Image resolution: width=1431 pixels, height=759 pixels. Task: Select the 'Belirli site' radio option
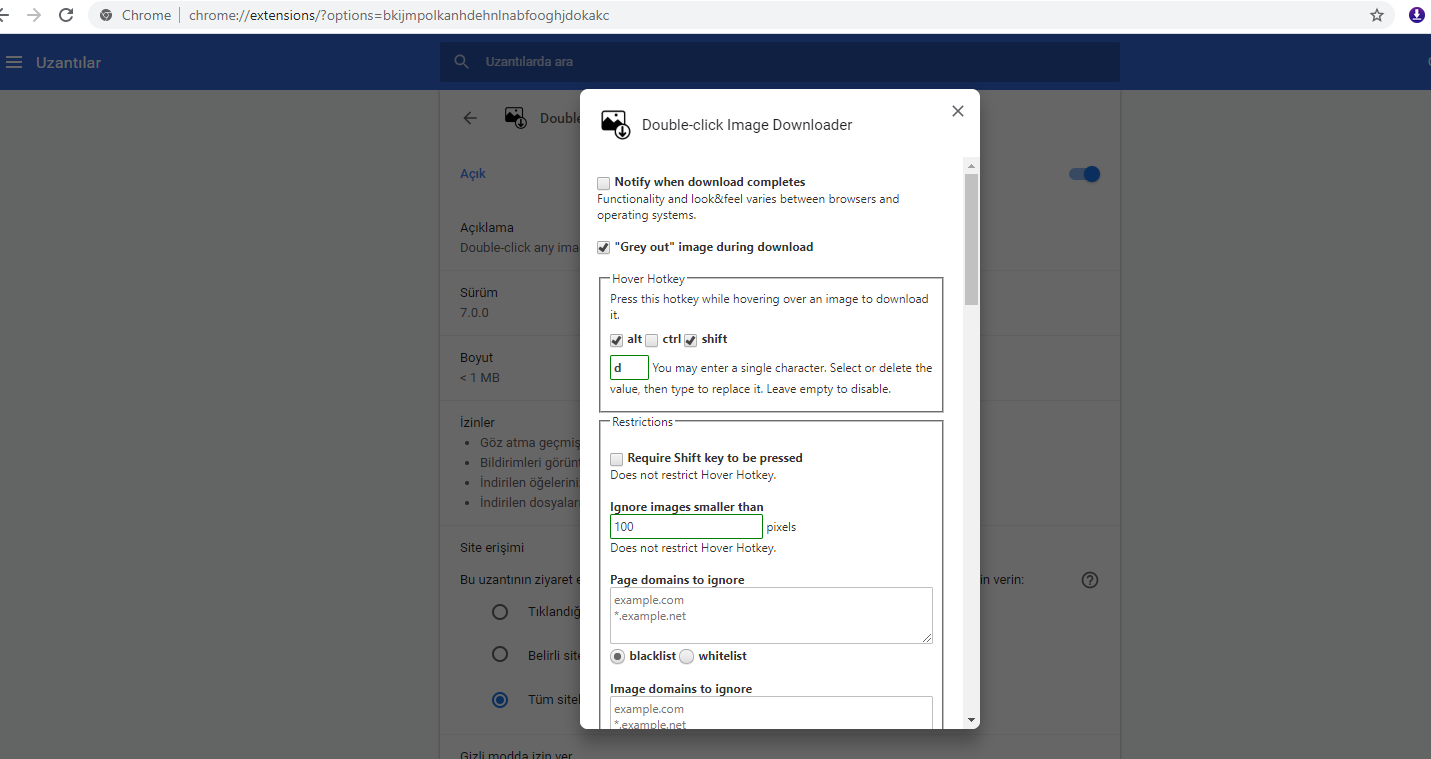point(500,655)
